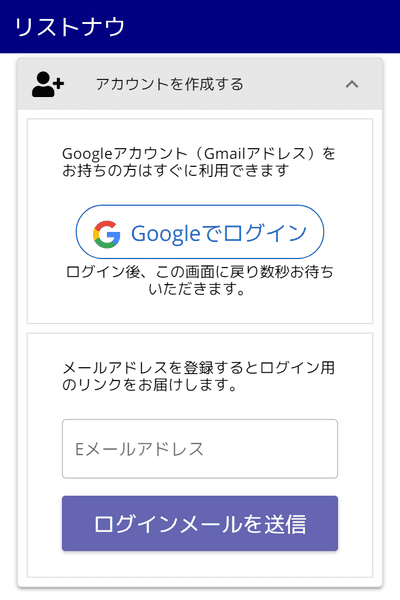Click the お持ちの方はすぐに利用できます text line
Screen dimensions: 400x600
click(x=176, y=171)
